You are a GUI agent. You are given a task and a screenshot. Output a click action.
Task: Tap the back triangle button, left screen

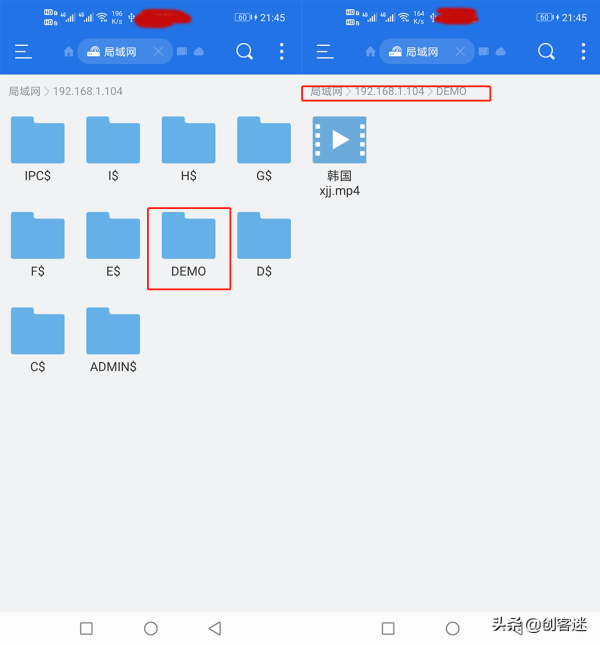tap(215, 628)
